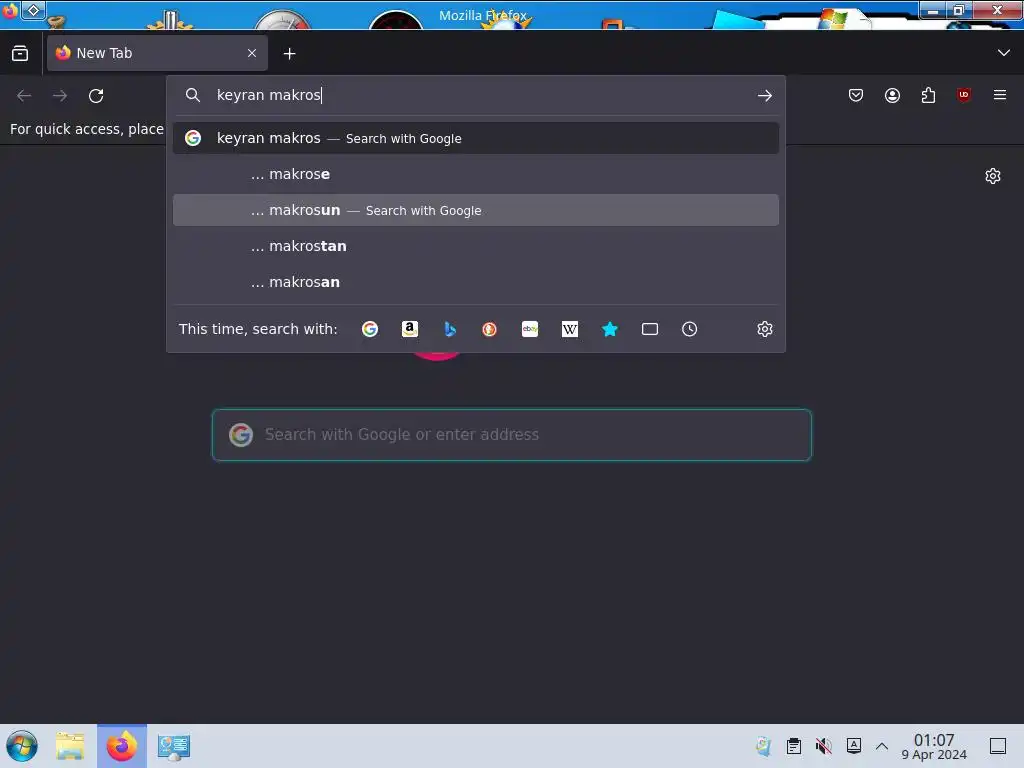
Task: Expand hidden system tray icons arrow
Action: pos(882,746)
